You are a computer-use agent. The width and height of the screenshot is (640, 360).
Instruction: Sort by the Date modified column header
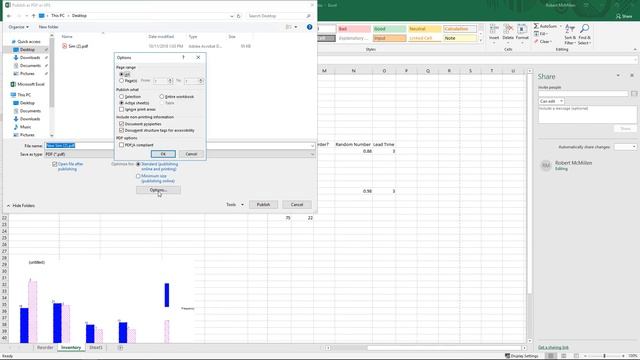pyautogui.click(x=161, y=37)
